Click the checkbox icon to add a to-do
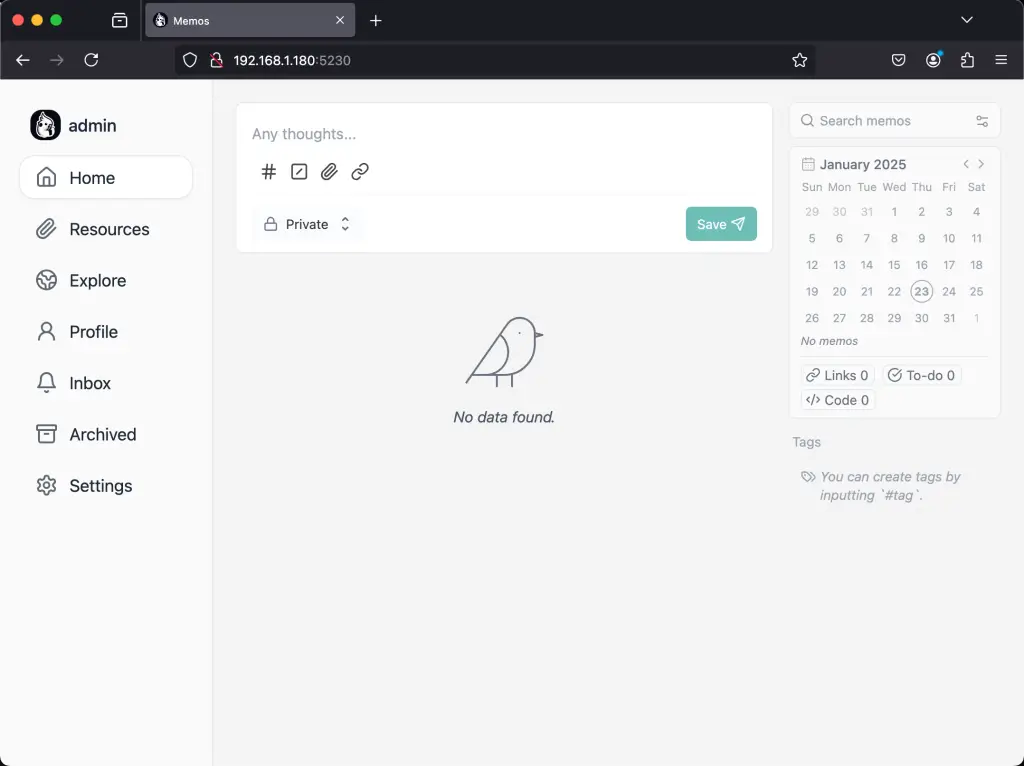The width and height of the screenshot is (1024, 766). (x=299, y=172)
